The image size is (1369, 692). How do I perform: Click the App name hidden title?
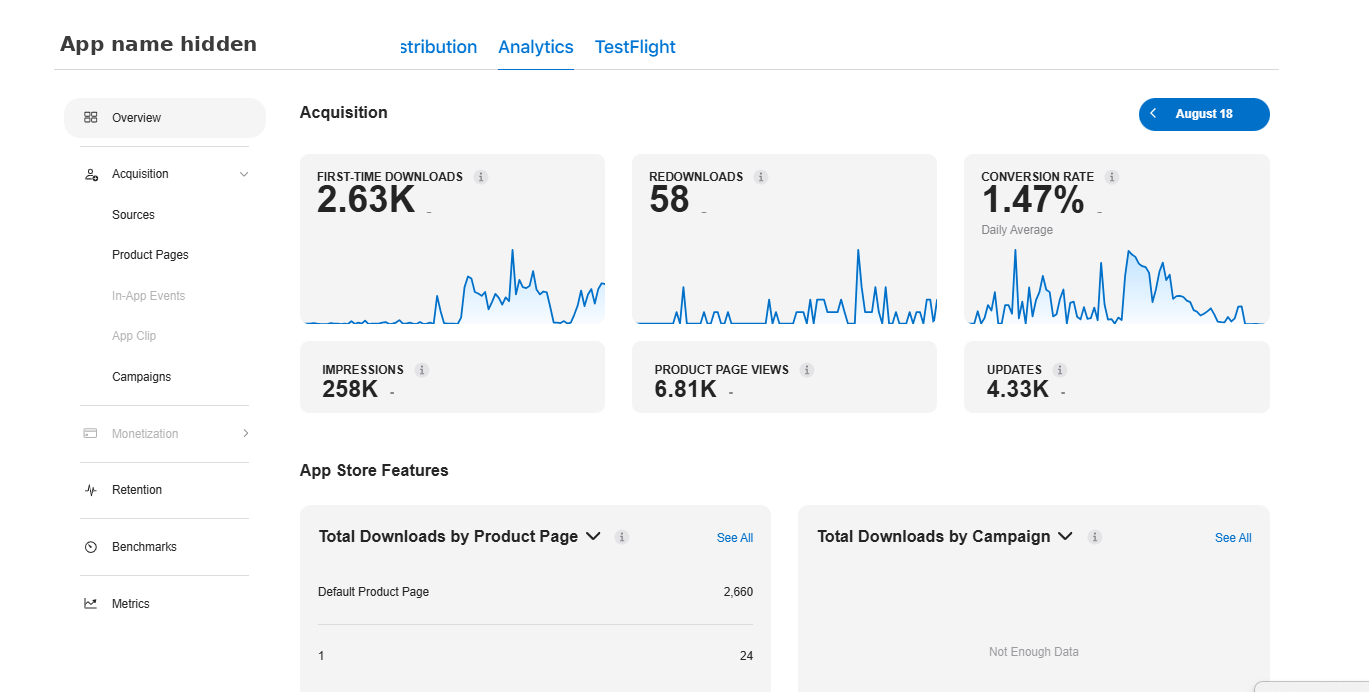pos(158,44)
